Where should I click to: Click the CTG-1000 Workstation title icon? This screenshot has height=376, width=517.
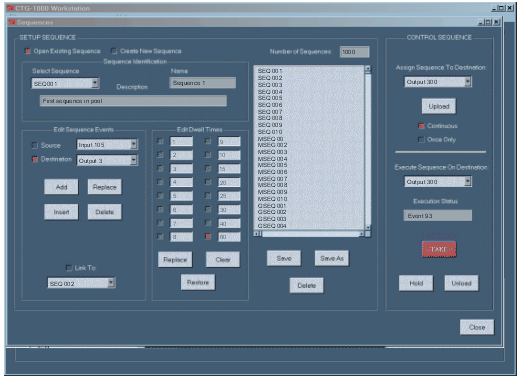click(11, 8)
